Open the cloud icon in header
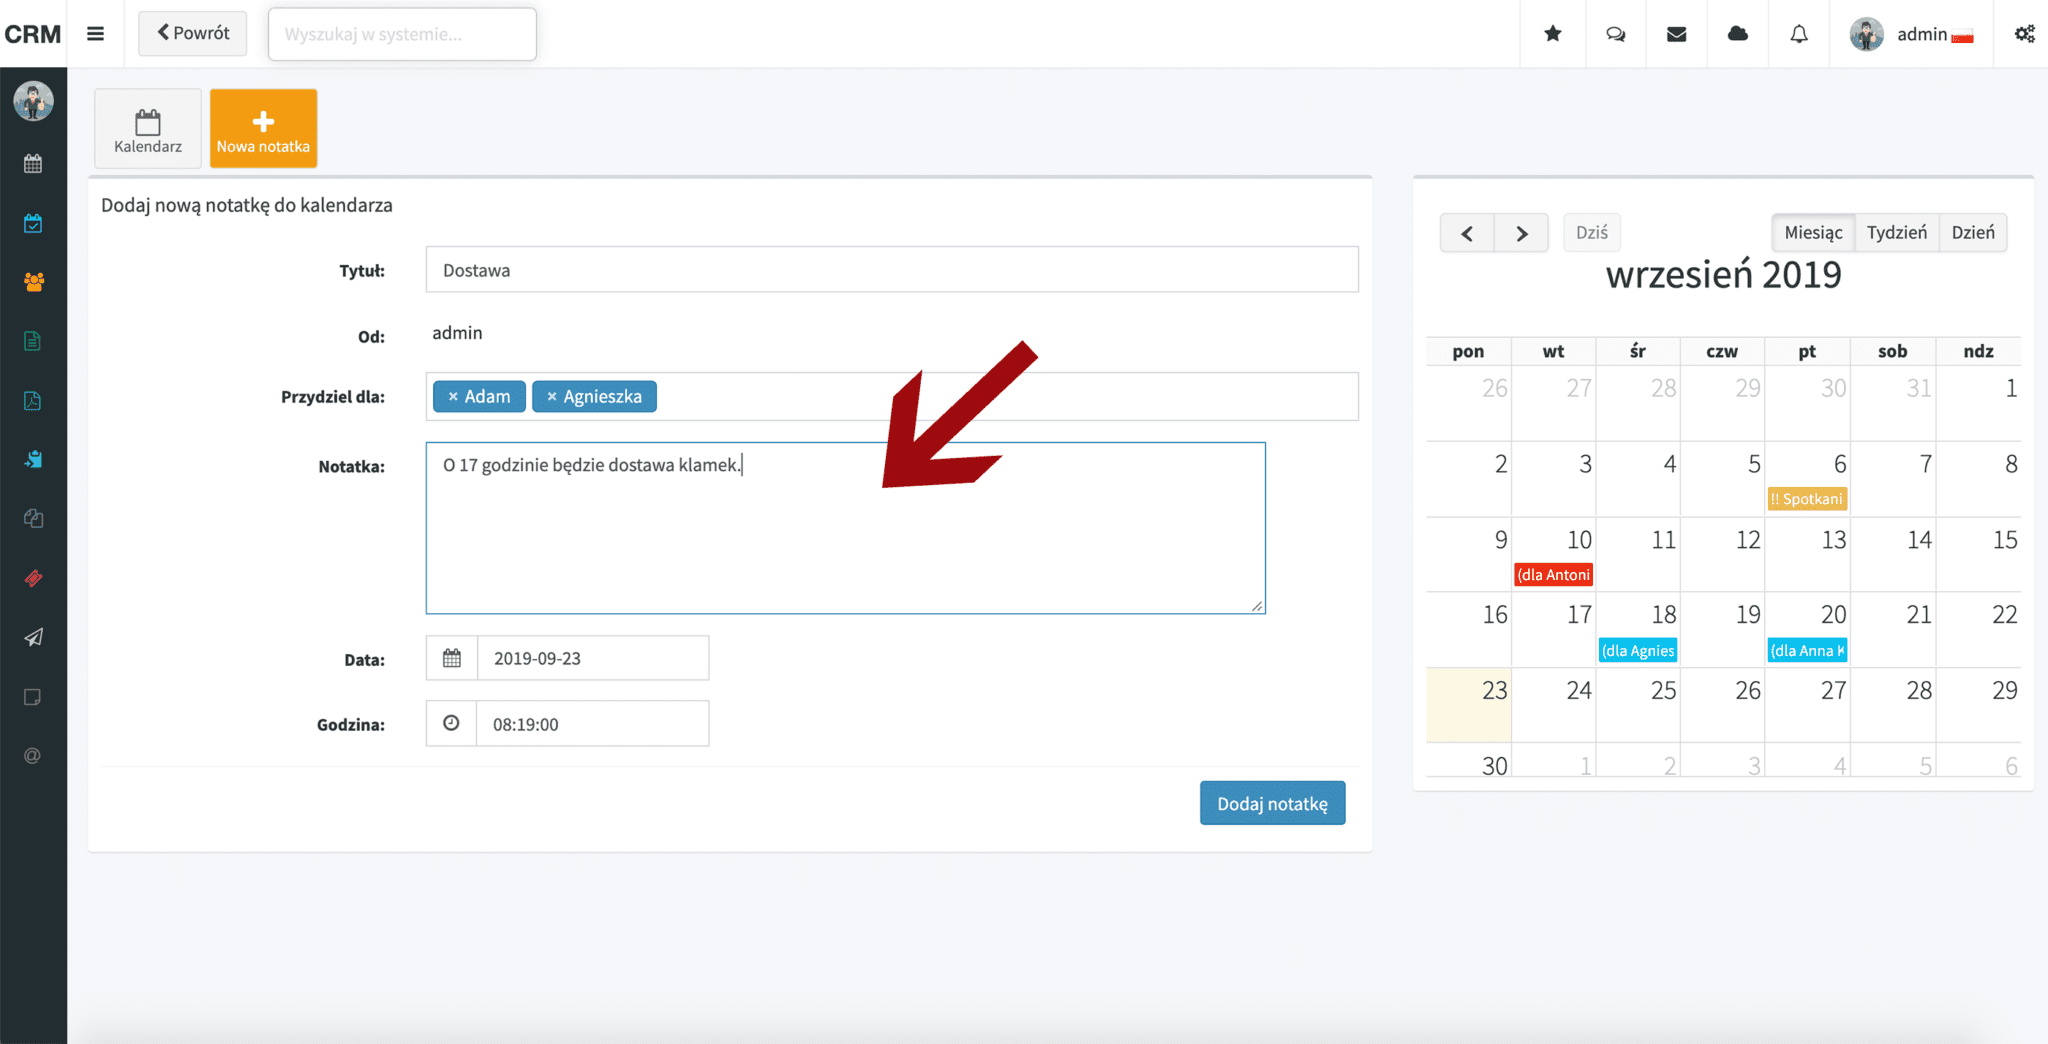The height and width of the screenshot is (1044, 2048). (x=1738, y=34)
